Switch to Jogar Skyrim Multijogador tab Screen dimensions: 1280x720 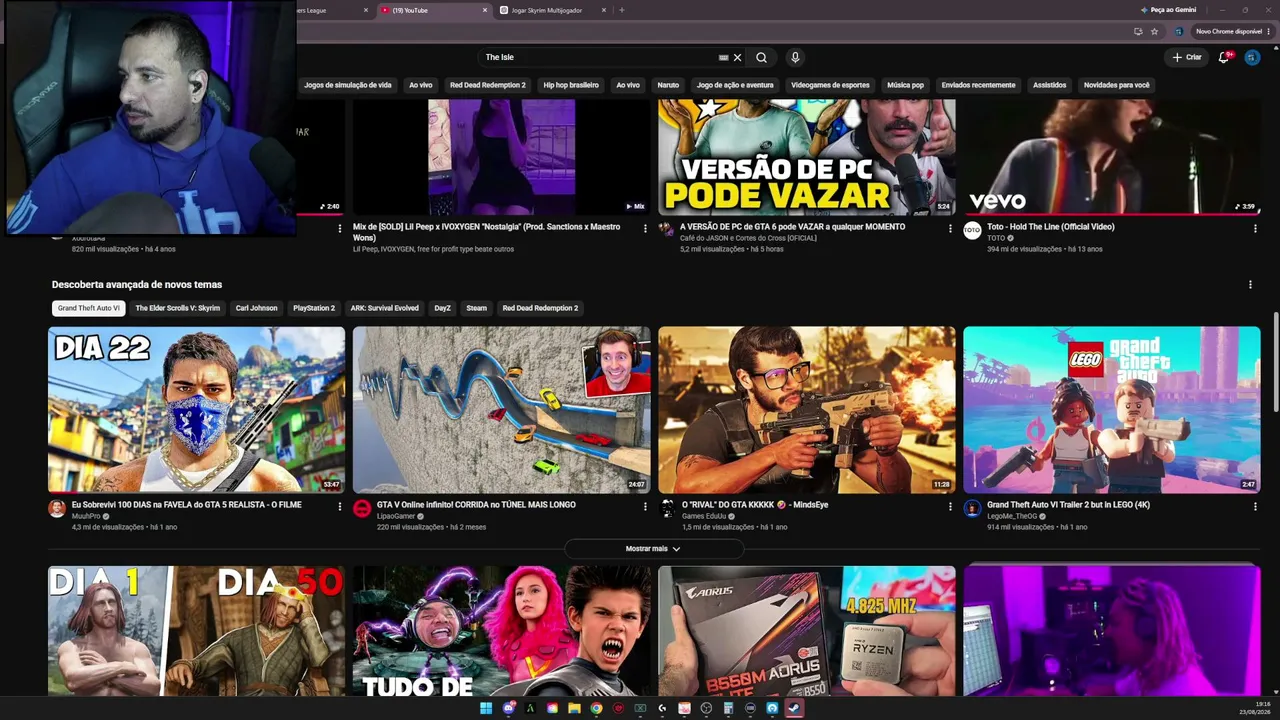click(553, 10)
